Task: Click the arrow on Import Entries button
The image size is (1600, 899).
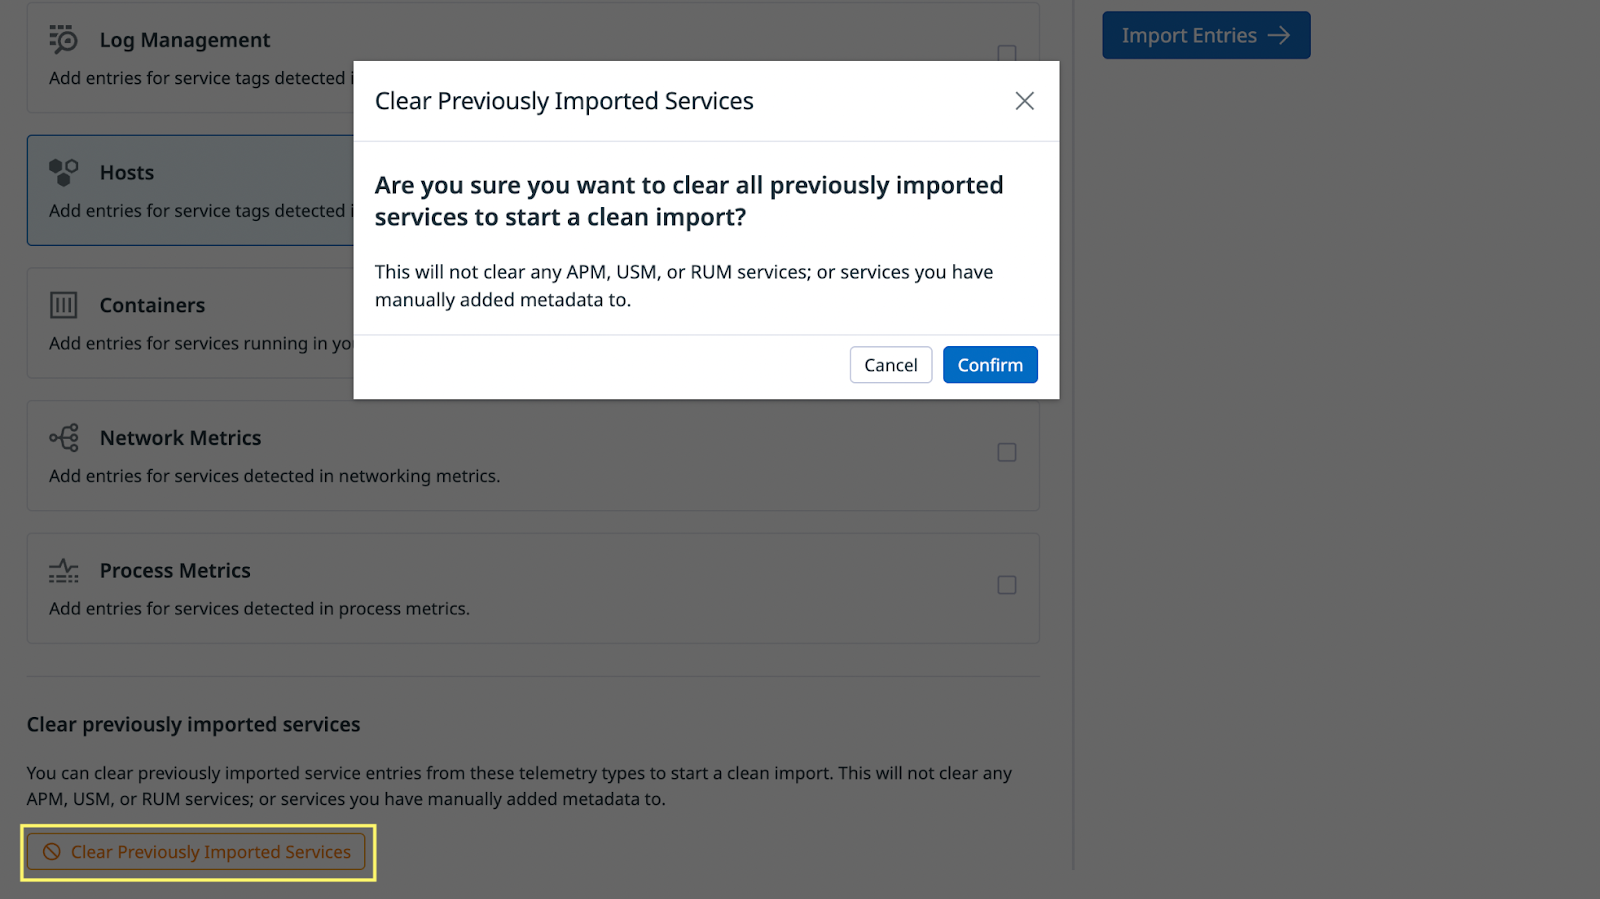Action: tap(1279, 36)
